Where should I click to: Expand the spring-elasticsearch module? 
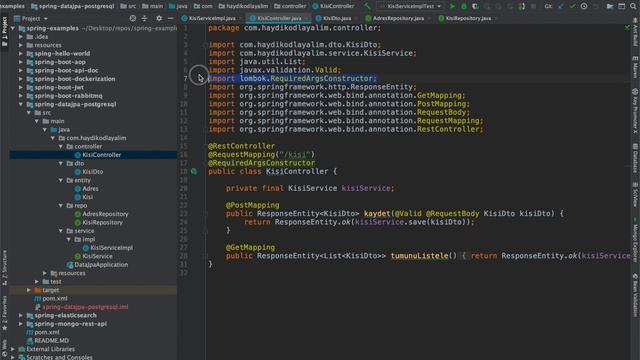point(21,316)
